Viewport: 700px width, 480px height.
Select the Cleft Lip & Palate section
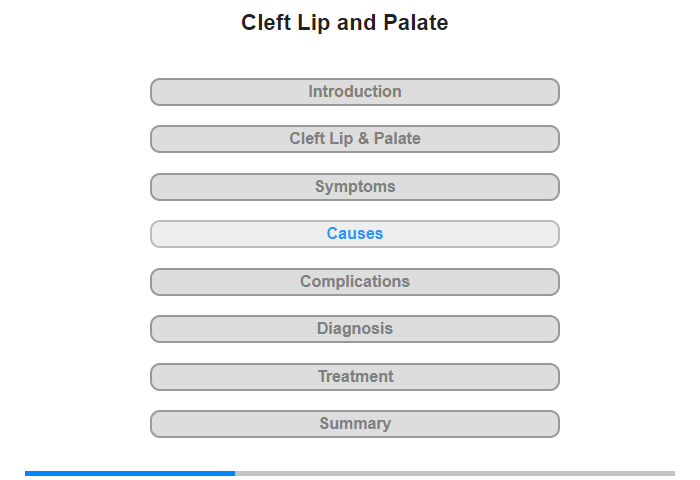(355, 139)
